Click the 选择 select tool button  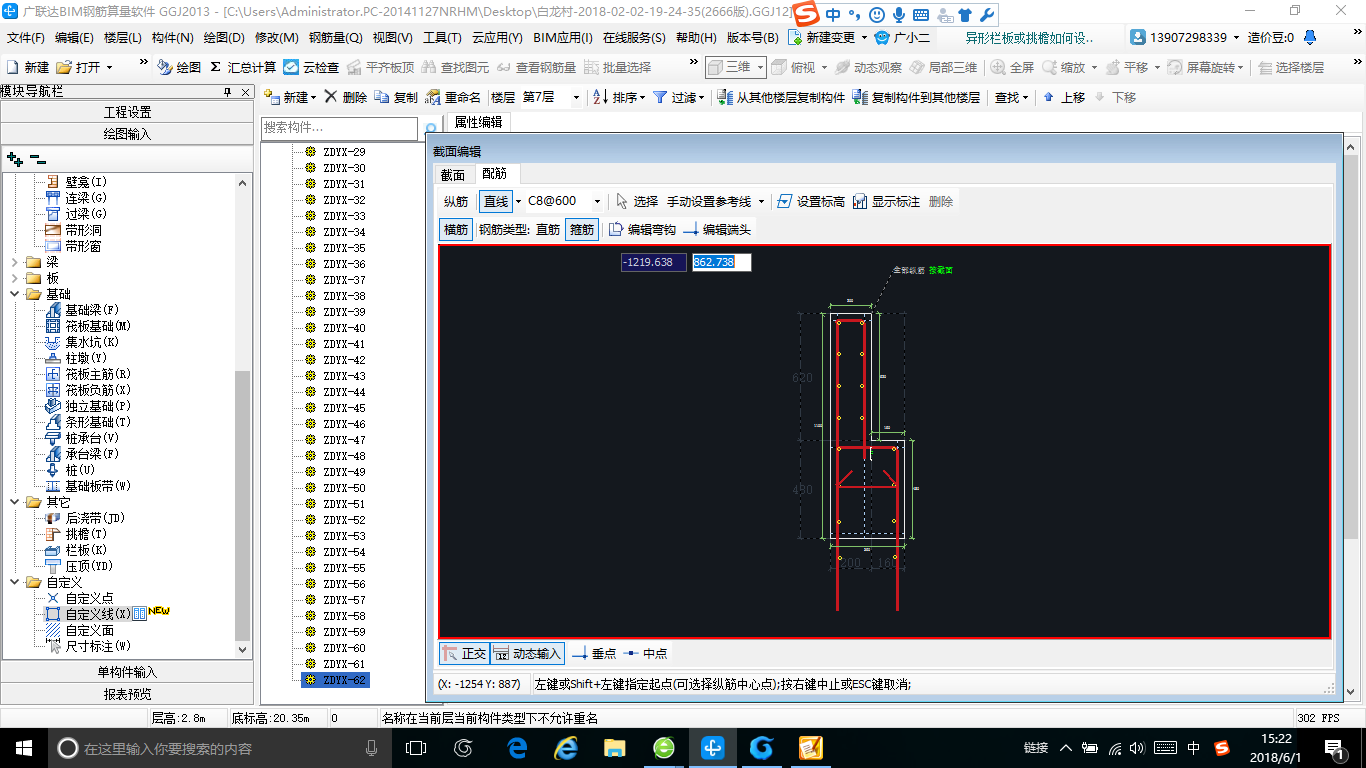pyautogui.click(x=638, y=201)
